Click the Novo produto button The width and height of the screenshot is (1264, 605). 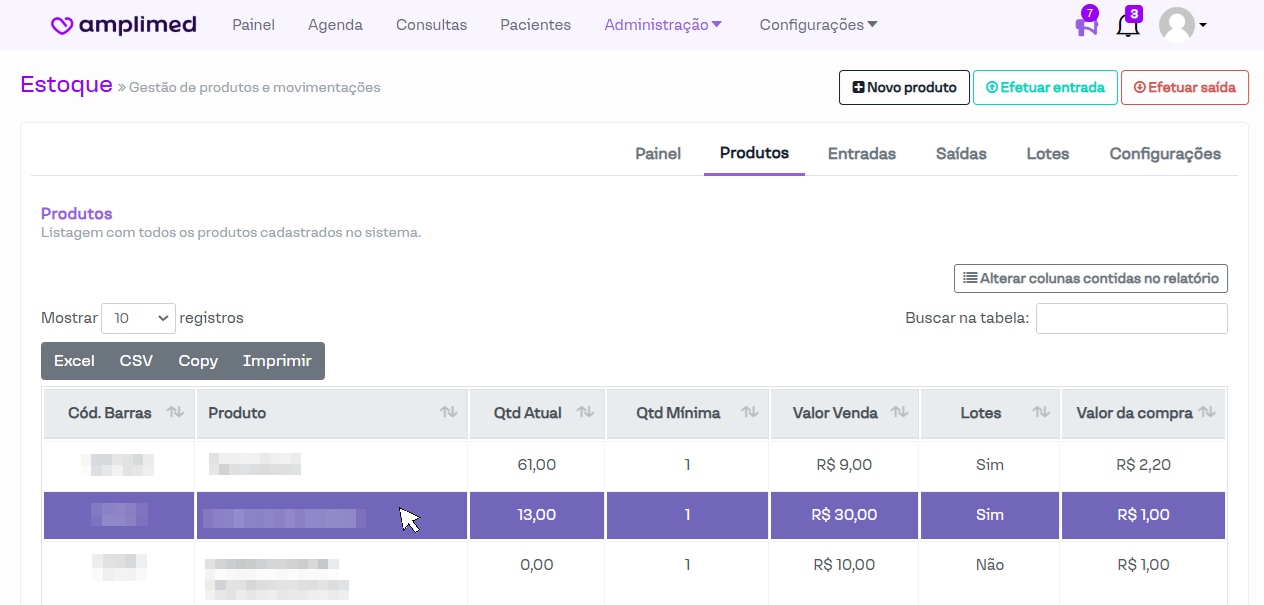(904, 88)
